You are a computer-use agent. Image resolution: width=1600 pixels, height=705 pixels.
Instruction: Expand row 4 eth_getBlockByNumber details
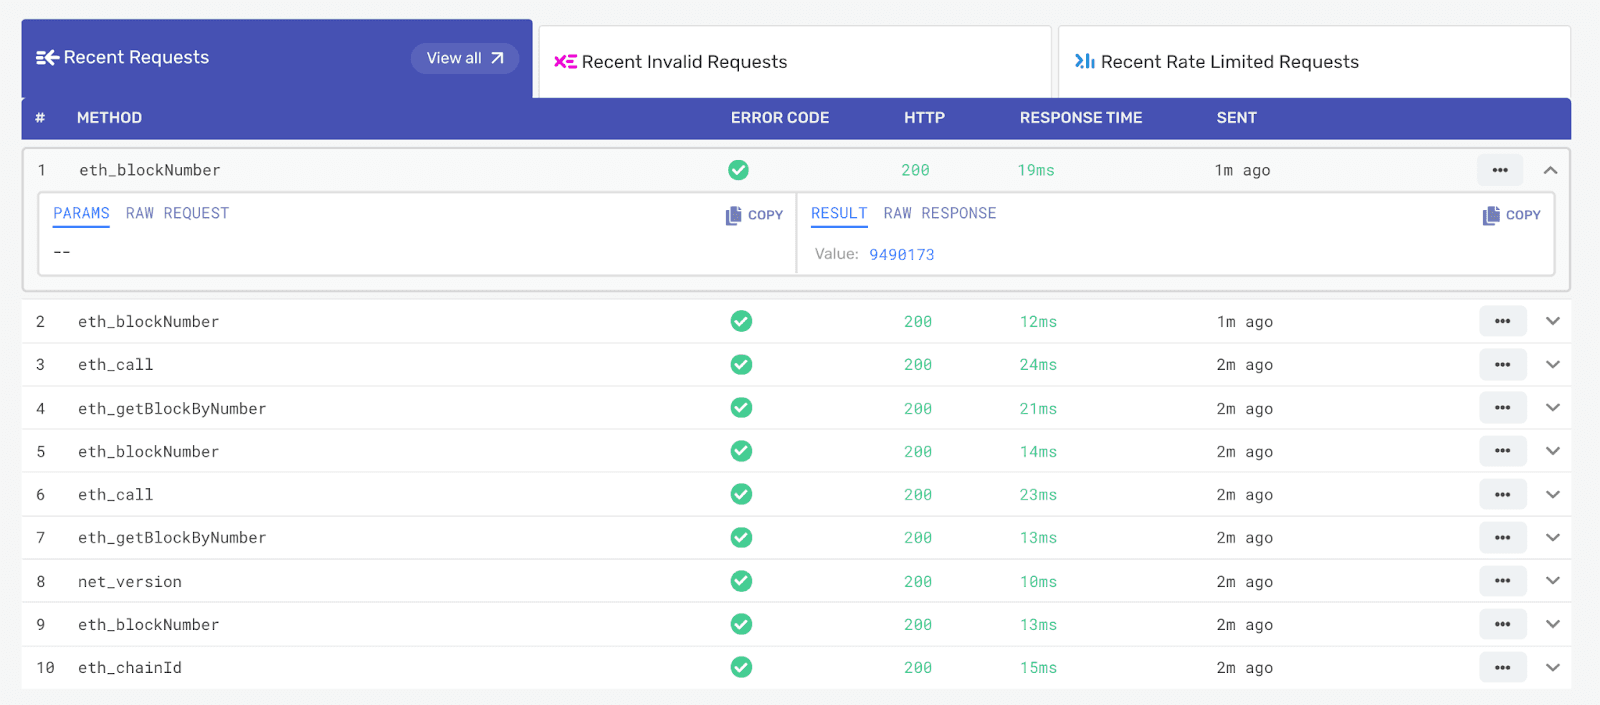[x=1552, y=408]
